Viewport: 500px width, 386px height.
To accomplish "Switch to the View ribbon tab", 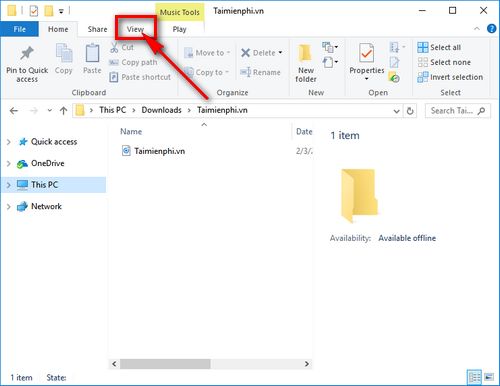I will (x=135, y=29).
